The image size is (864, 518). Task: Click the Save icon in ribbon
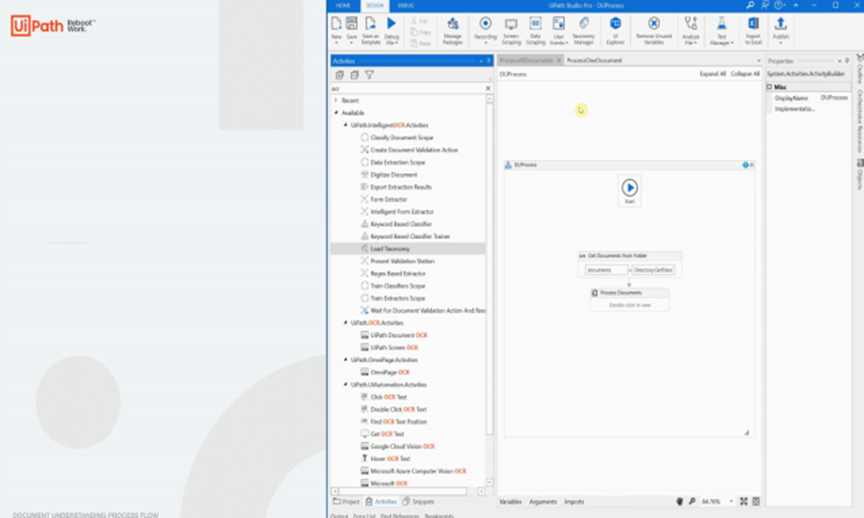point(352,24)
